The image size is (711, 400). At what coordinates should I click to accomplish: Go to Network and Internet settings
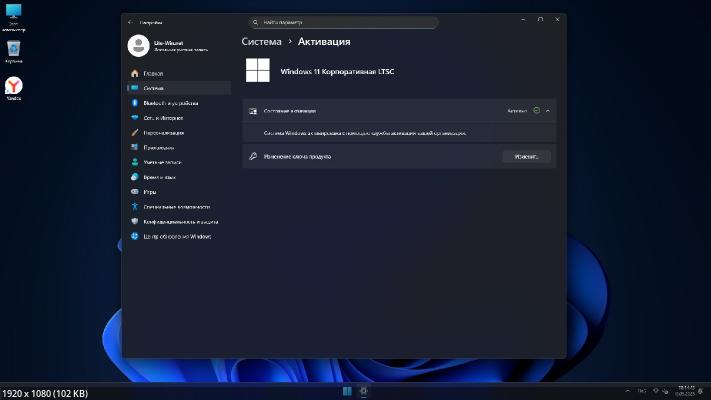point(163,118)
